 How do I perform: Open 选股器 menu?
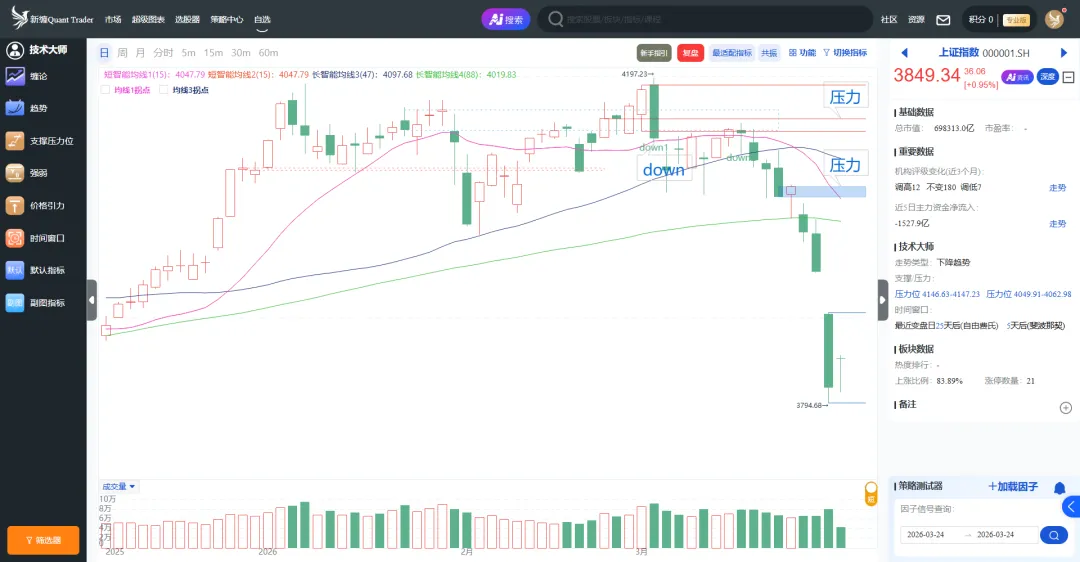pyautogui.click(x=187, y=19)
